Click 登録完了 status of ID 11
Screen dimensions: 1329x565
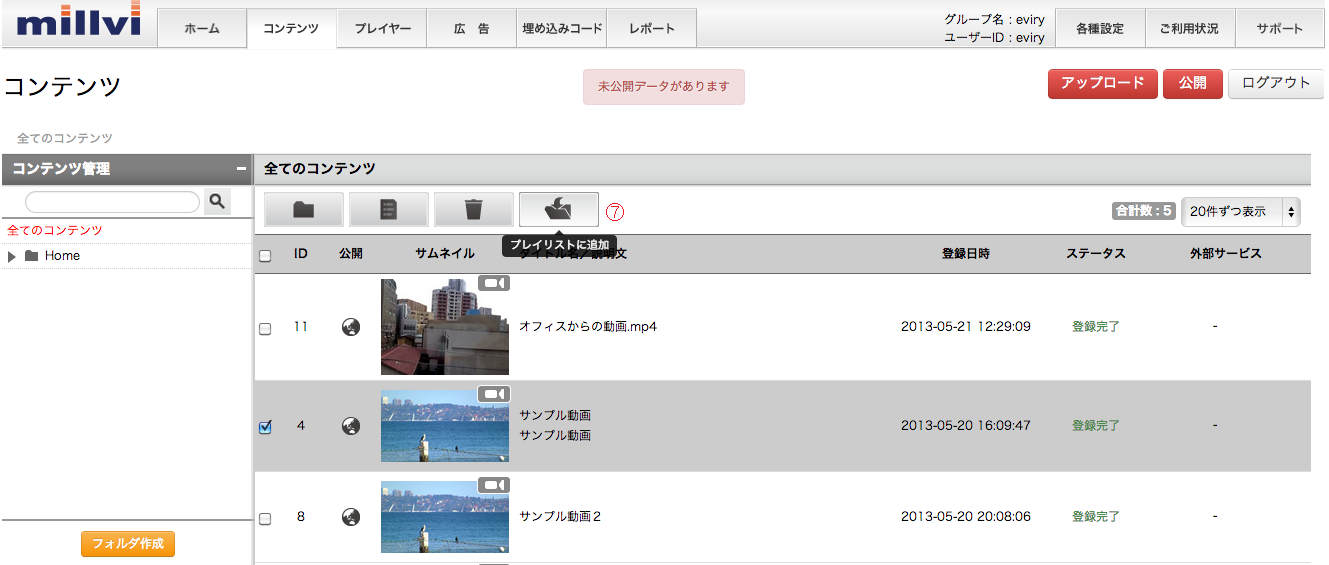(1096, 327)
